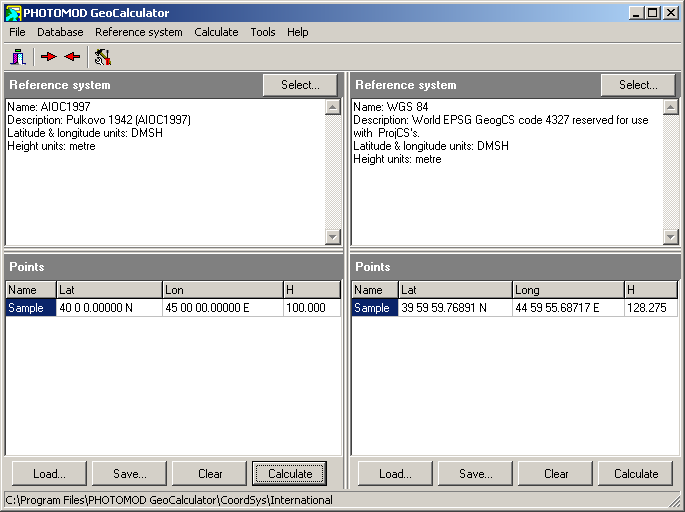Screen dimensions: 685x512
Task: Click up arrow of WGS 84 description scrollbar
Action: [x=671, y=107]
